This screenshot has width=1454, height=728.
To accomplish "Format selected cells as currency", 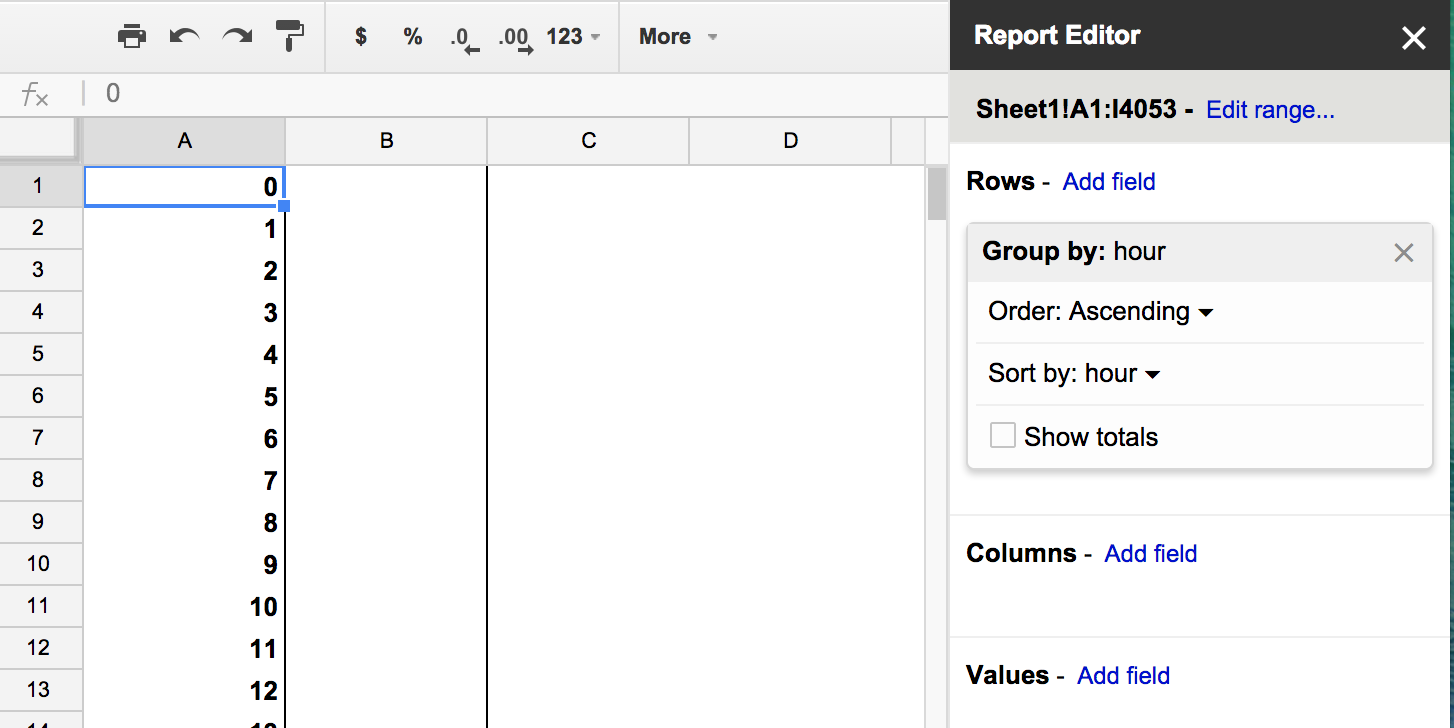I will pyautogui.click(x=361, y=37).
